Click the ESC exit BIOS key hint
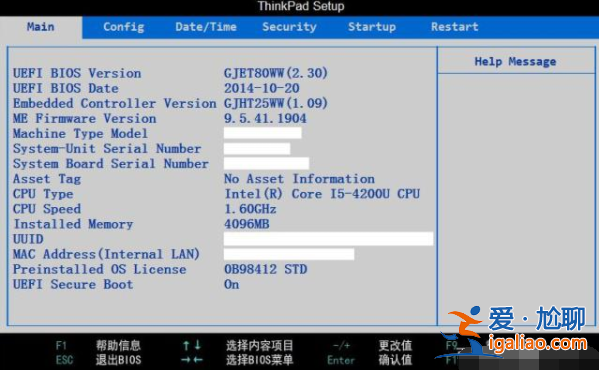The width and height of the screenshot is (599, 370). pos(64,360)
